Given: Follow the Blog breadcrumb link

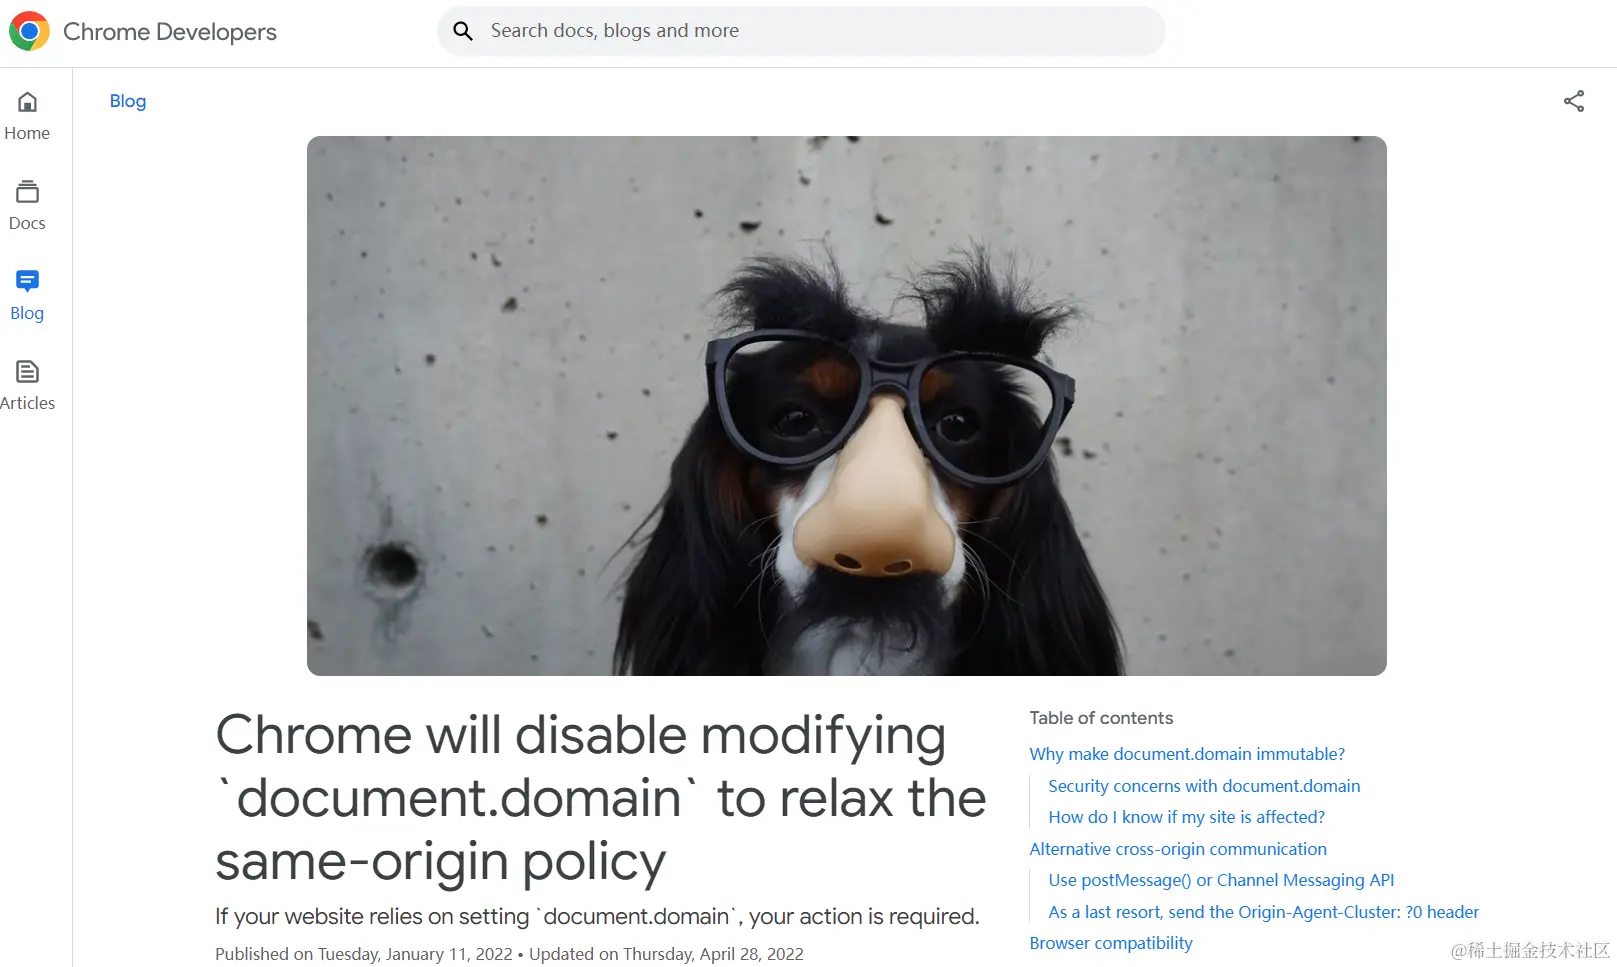Looking at the screenshot, I should click(128, 101).
